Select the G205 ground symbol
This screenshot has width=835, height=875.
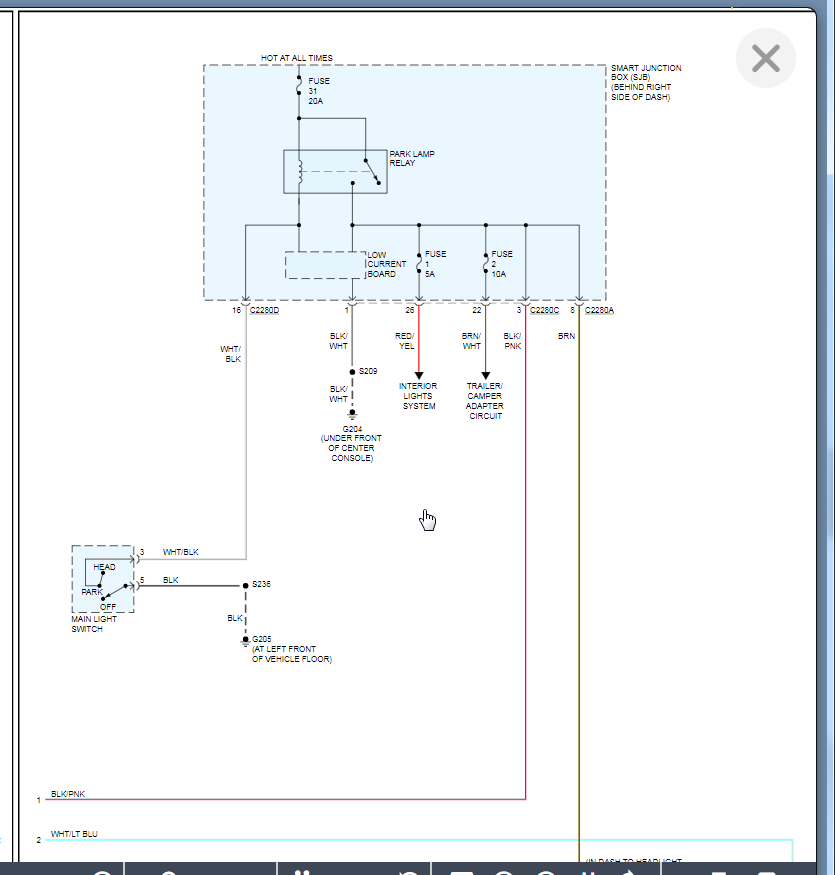tap(246, 641)
